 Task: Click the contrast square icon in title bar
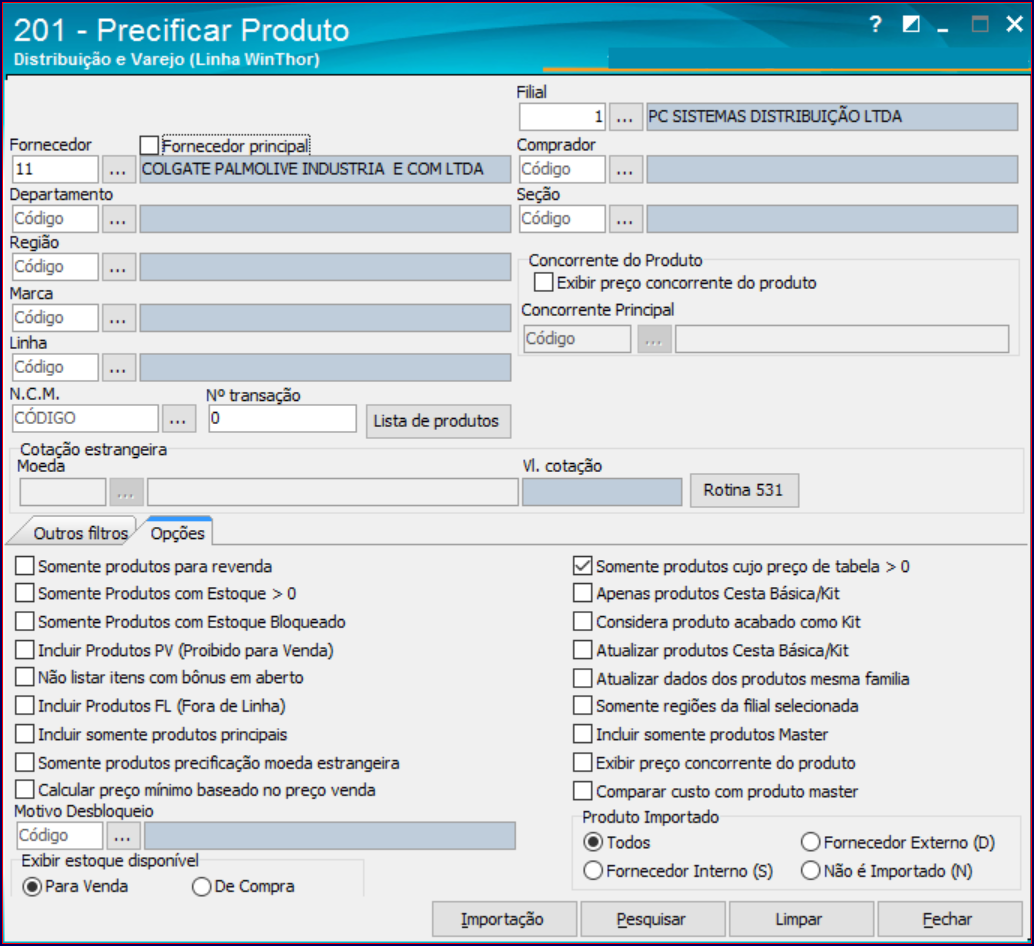click(x=911, y=24)
